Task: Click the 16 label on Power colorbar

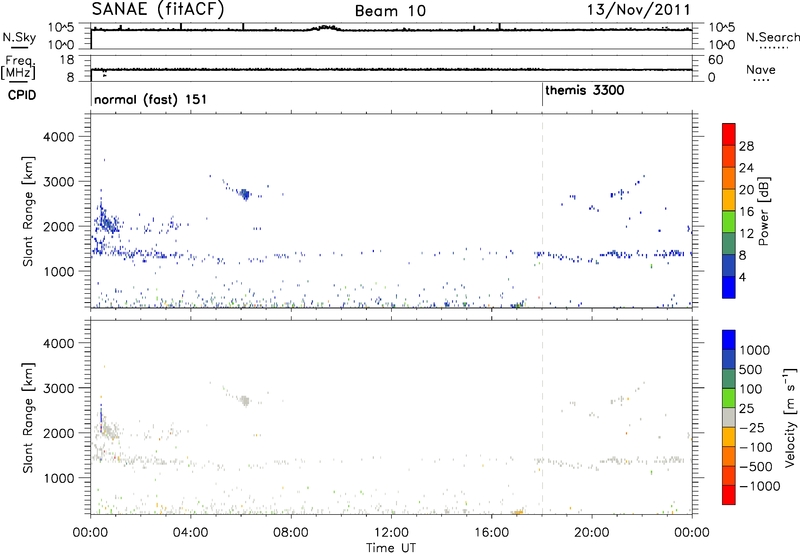Action: [x=746, y=212]
